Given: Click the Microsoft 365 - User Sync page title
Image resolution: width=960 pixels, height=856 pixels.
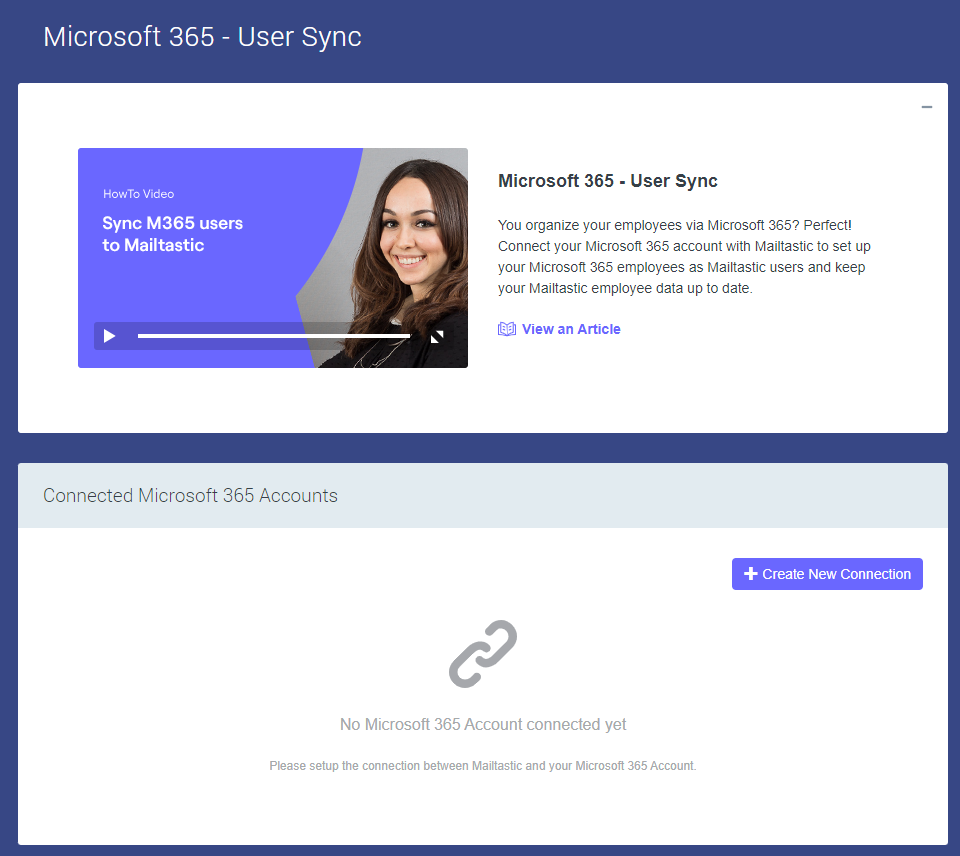Looking at the screenshot, I should (x=203, y=37).
